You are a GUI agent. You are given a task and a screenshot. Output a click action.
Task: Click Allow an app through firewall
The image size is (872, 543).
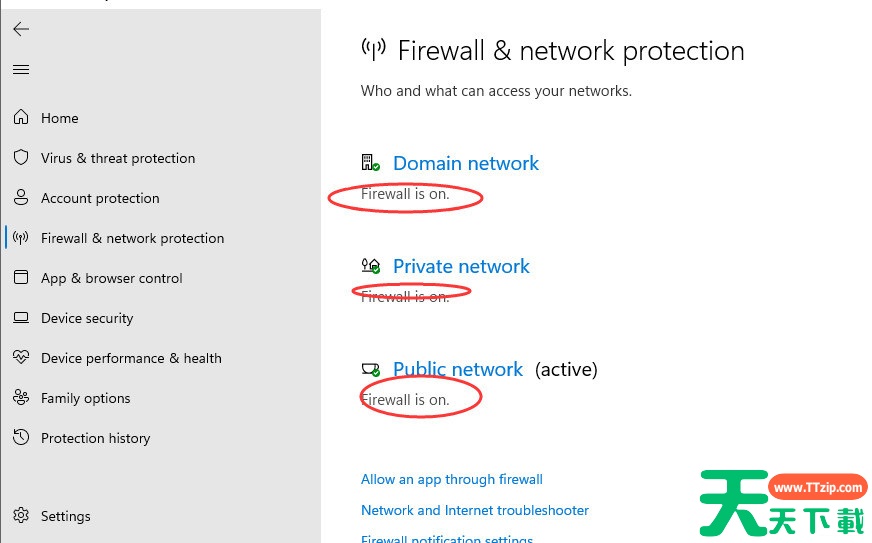[x=452, y=480]
